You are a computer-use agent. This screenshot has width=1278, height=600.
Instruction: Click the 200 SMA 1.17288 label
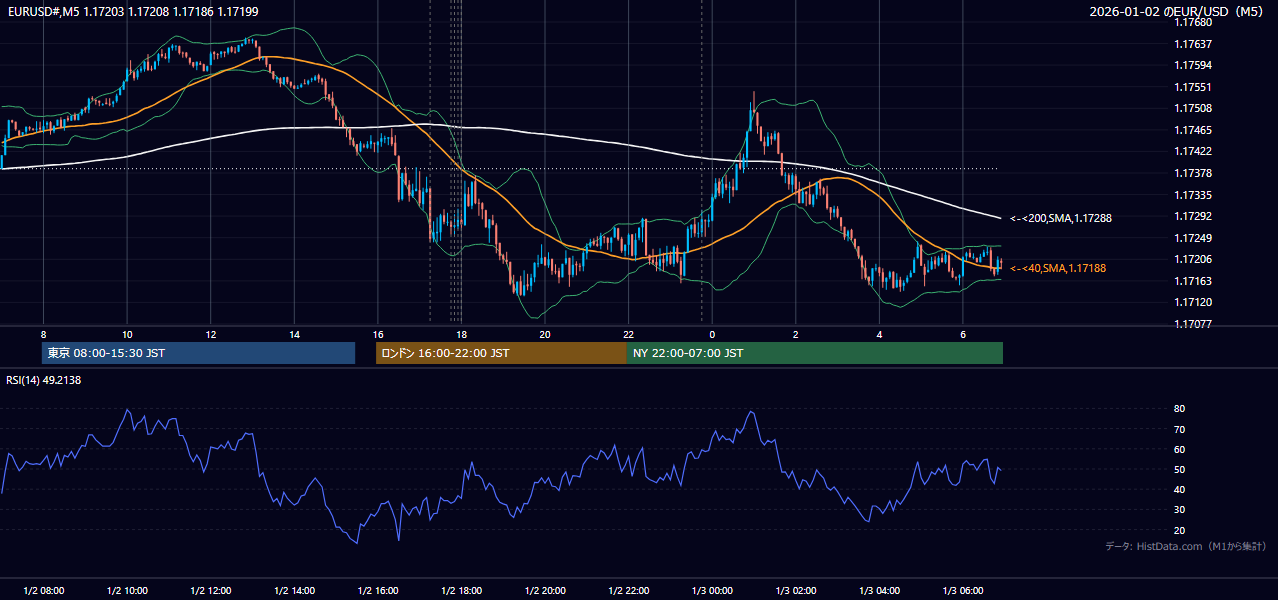pos(1061,218)
